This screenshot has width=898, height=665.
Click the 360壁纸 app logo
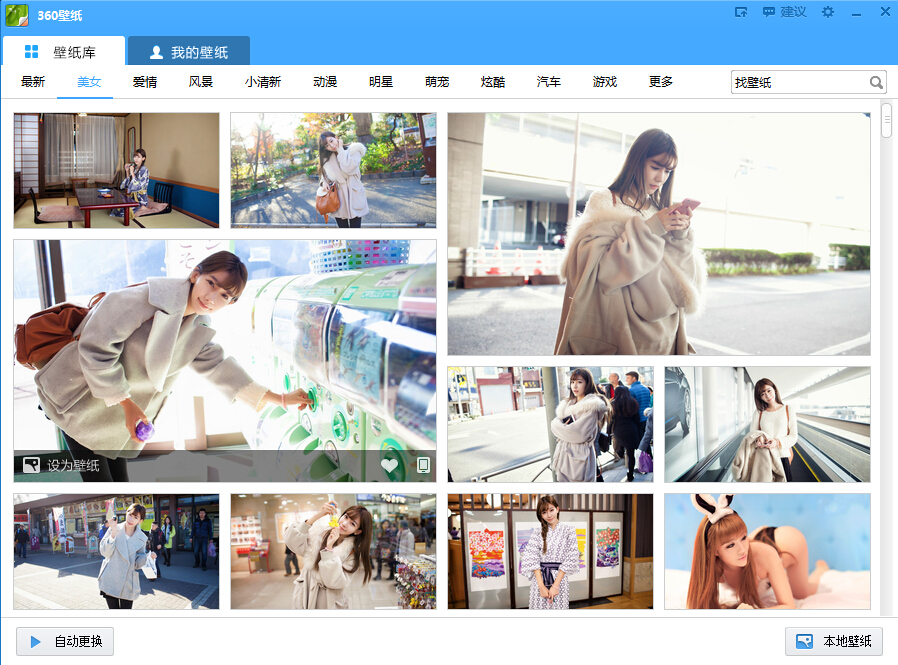pyautogui.click(x=17, y=13)
